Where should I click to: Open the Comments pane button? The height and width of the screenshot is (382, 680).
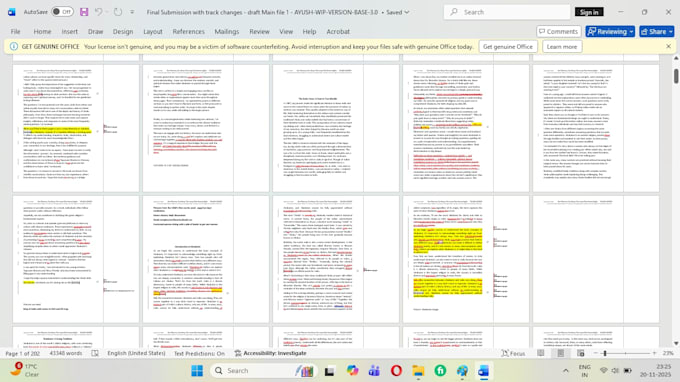click(559, 32)
